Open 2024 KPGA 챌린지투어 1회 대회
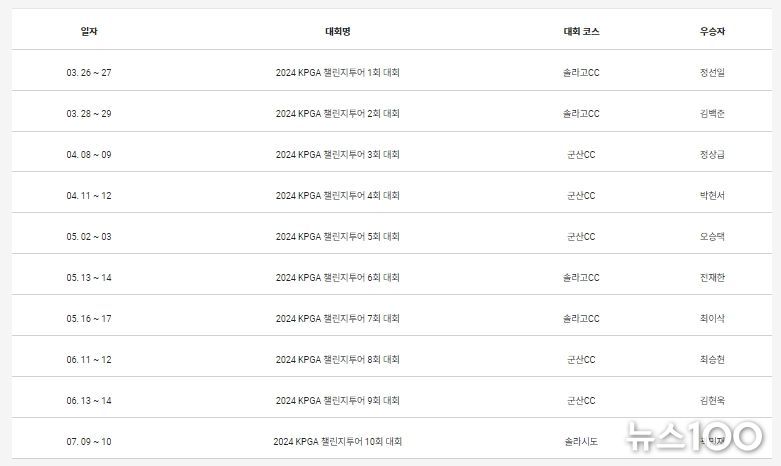781x466 pixels. click(x=338, y=73)
